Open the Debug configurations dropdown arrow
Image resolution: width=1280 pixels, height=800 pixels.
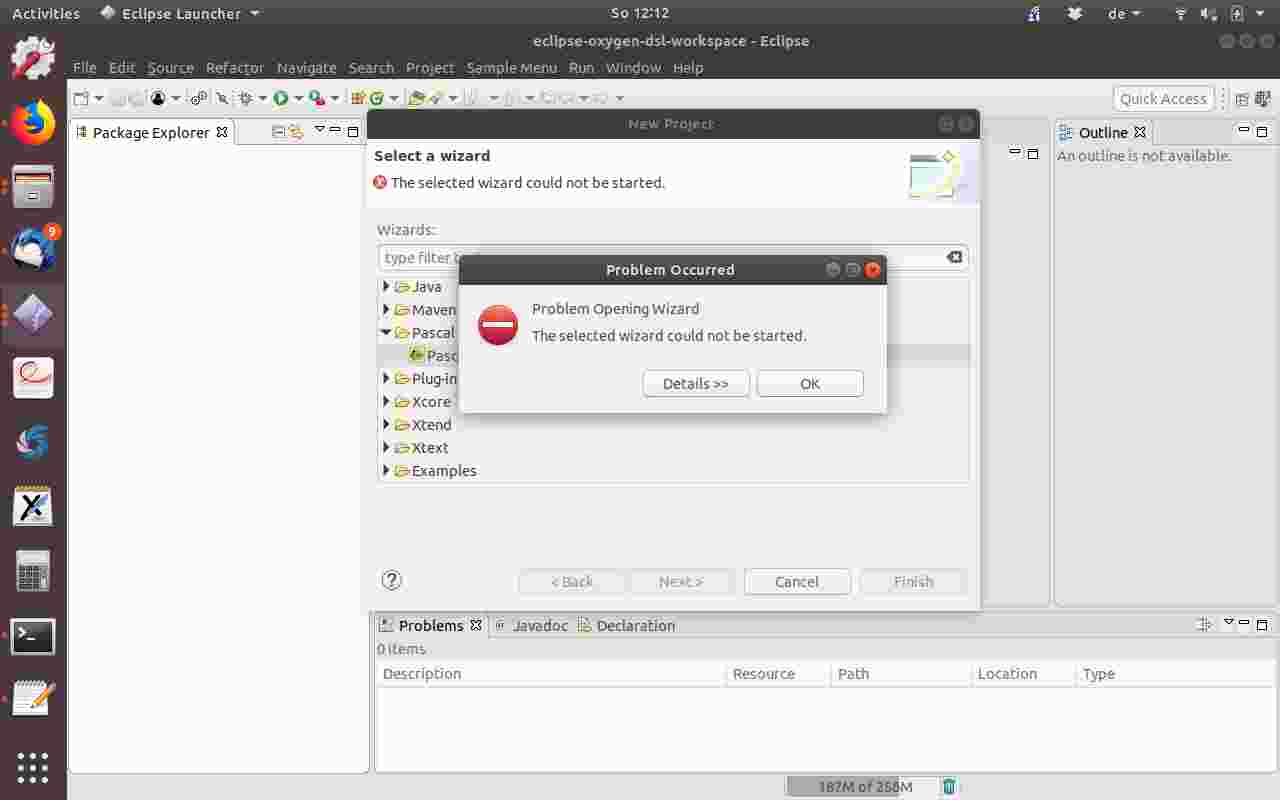(262, 98)
